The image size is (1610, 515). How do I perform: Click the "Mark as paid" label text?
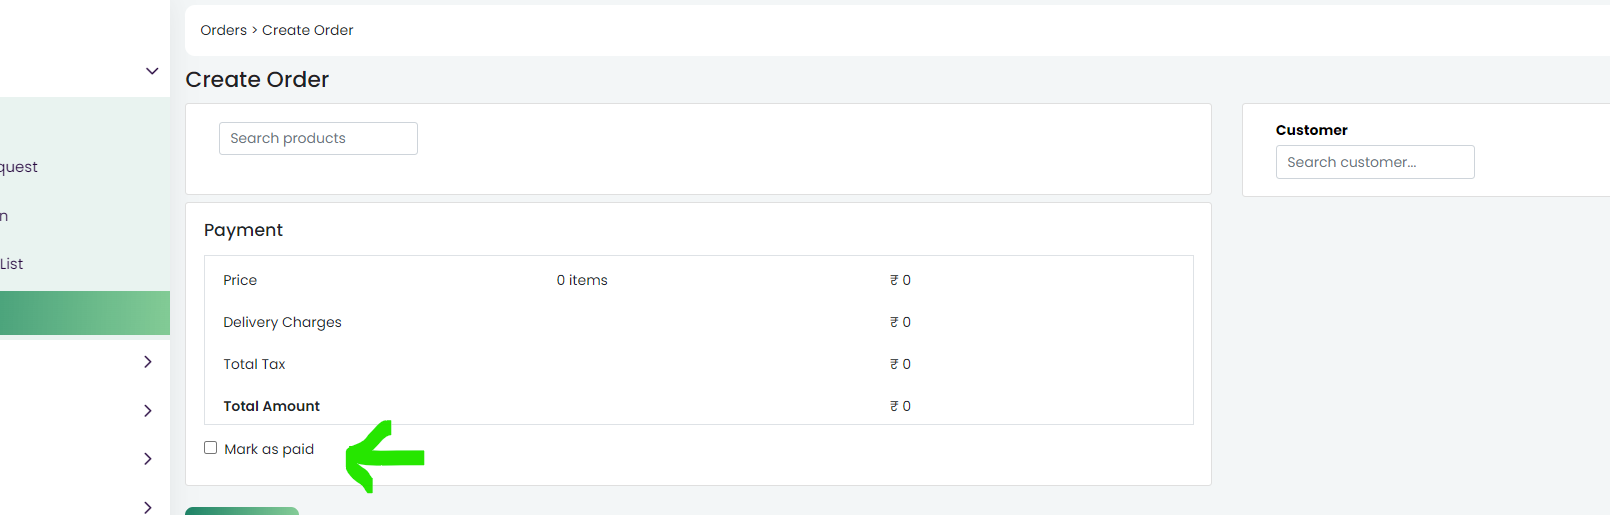coord(269,449)
